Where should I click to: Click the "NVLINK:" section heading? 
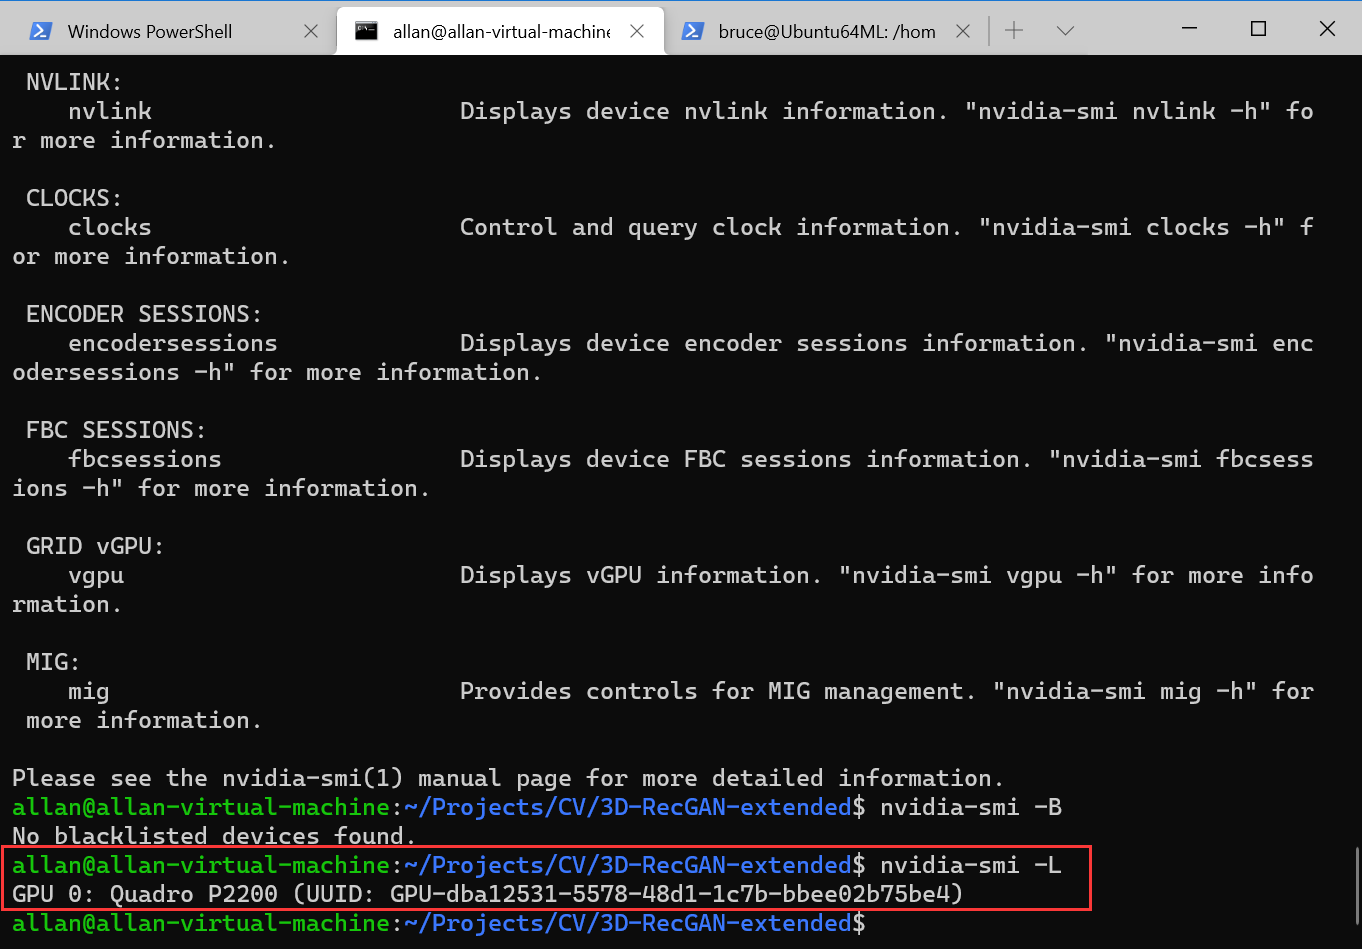[x=75, y=82]
